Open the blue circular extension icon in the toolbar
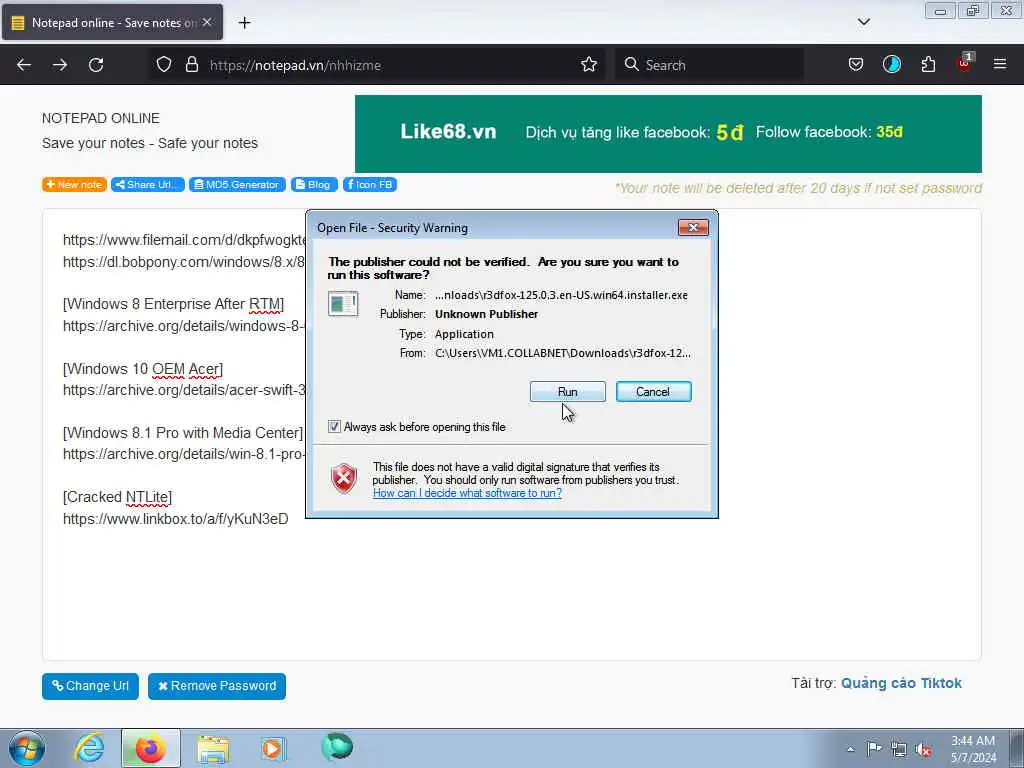Viewport: 1024px width, 768px height. [891, 65]
